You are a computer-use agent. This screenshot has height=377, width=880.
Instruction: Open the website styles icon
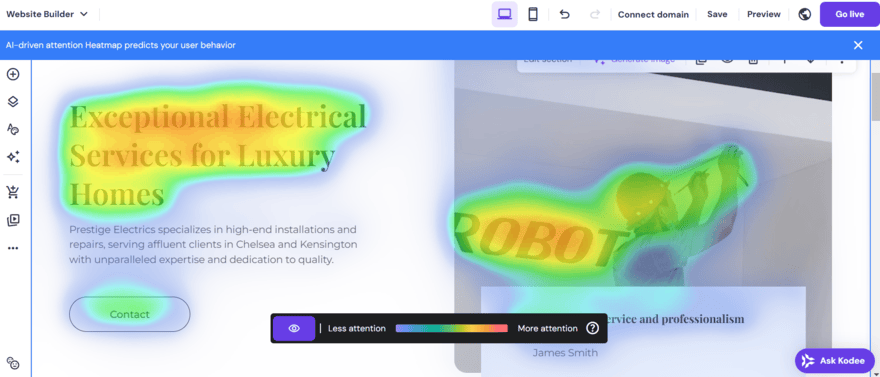click(x=13, y=130)
